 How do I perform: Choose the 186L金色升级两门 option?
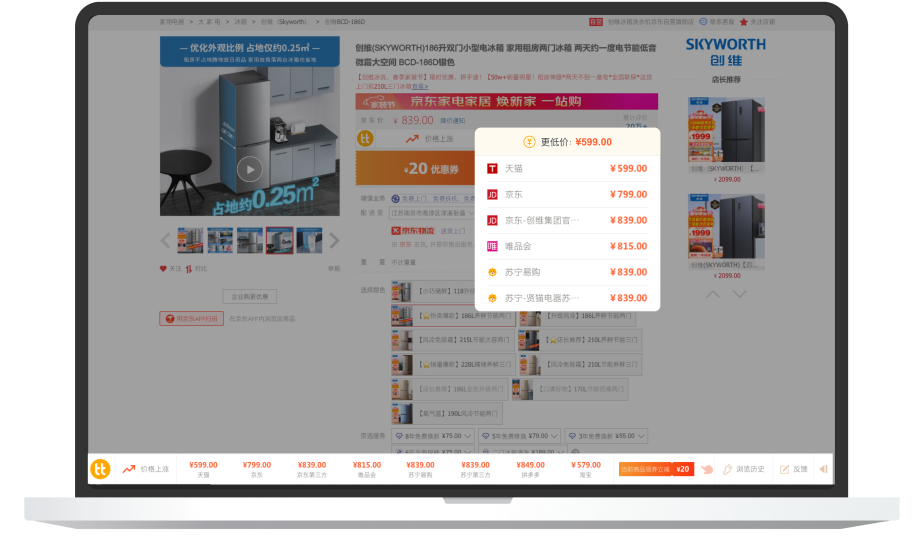[450, 389]
